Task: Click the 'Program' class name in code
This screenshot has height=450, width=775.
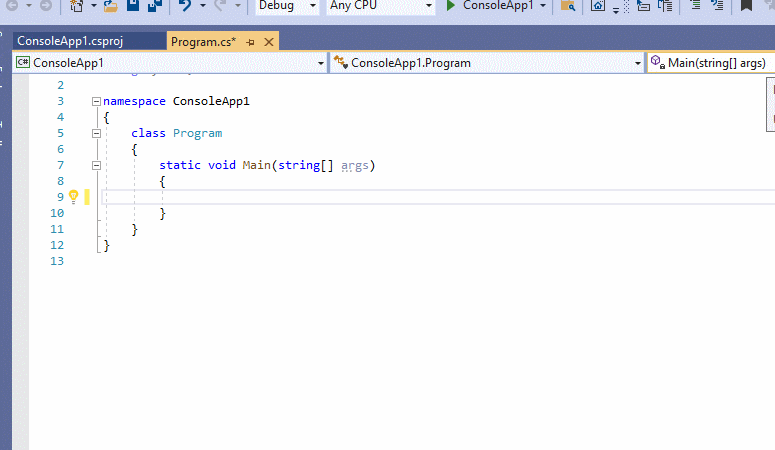Action: 198,134
